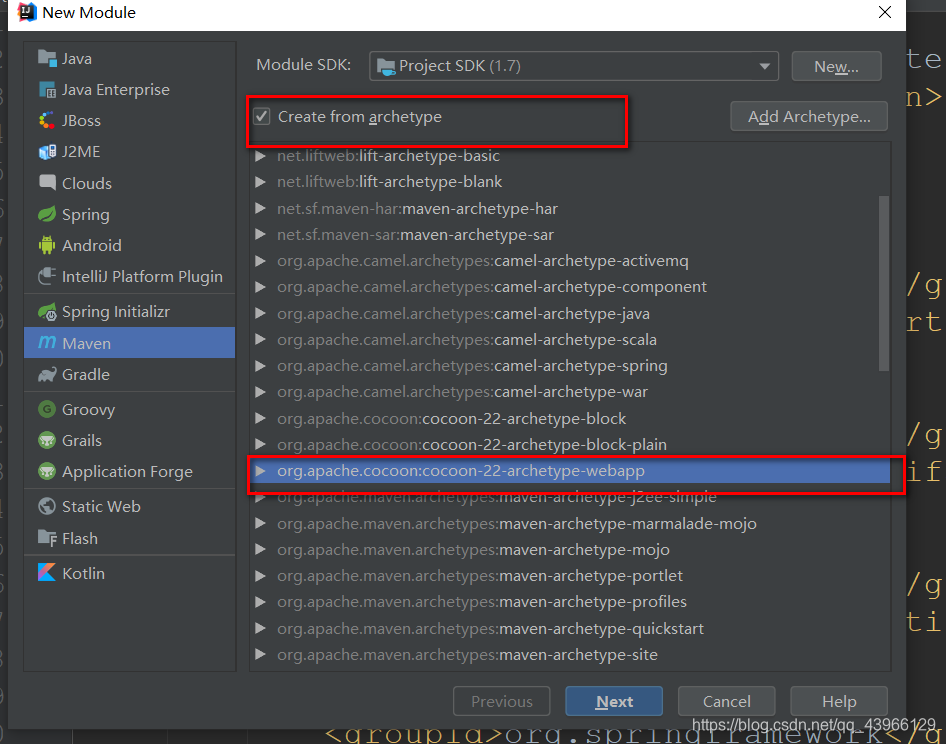Click the Android robot icon

coord(47,246)
